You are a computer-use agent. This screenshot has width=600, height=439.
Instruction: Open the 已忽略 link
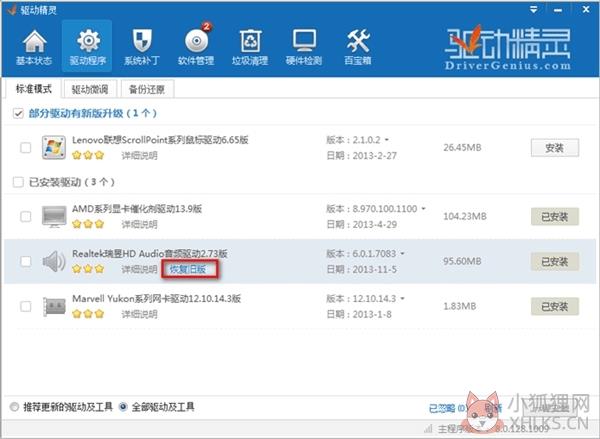447,408
